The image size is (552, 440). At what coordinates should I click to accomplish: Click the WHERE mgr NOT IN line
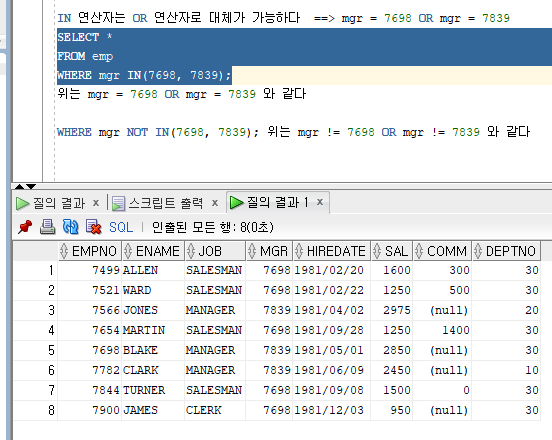(293, 132)
